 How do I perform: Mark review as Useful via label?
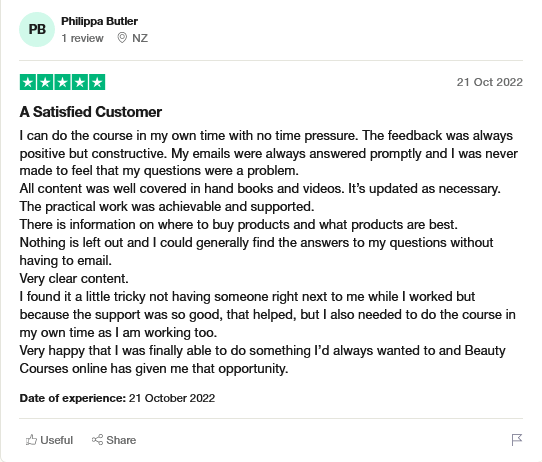point(57,440)
